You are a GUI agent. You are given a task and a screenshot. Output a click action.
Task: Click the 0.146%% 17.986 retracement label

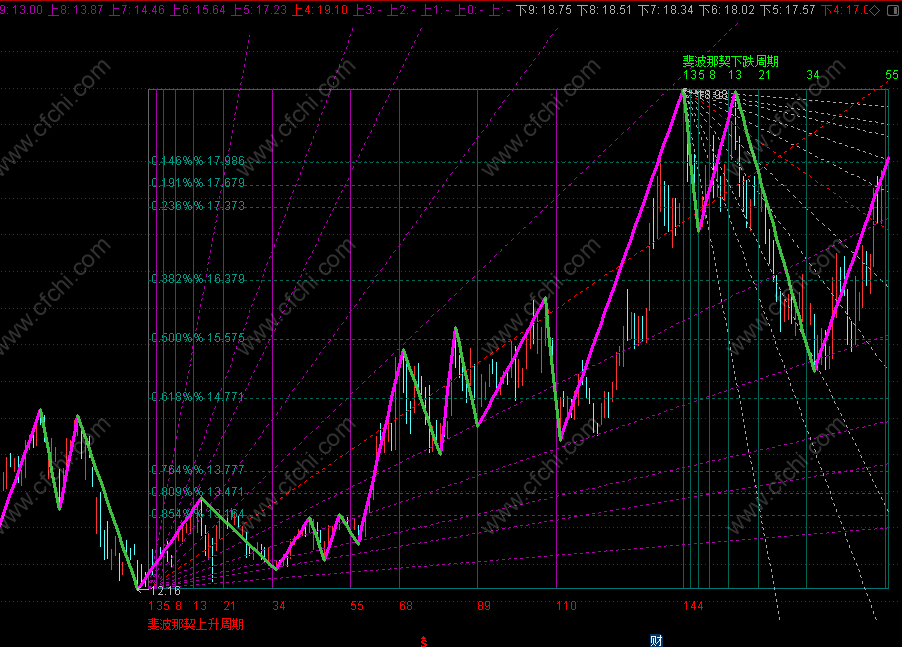(x=198, y=161)
